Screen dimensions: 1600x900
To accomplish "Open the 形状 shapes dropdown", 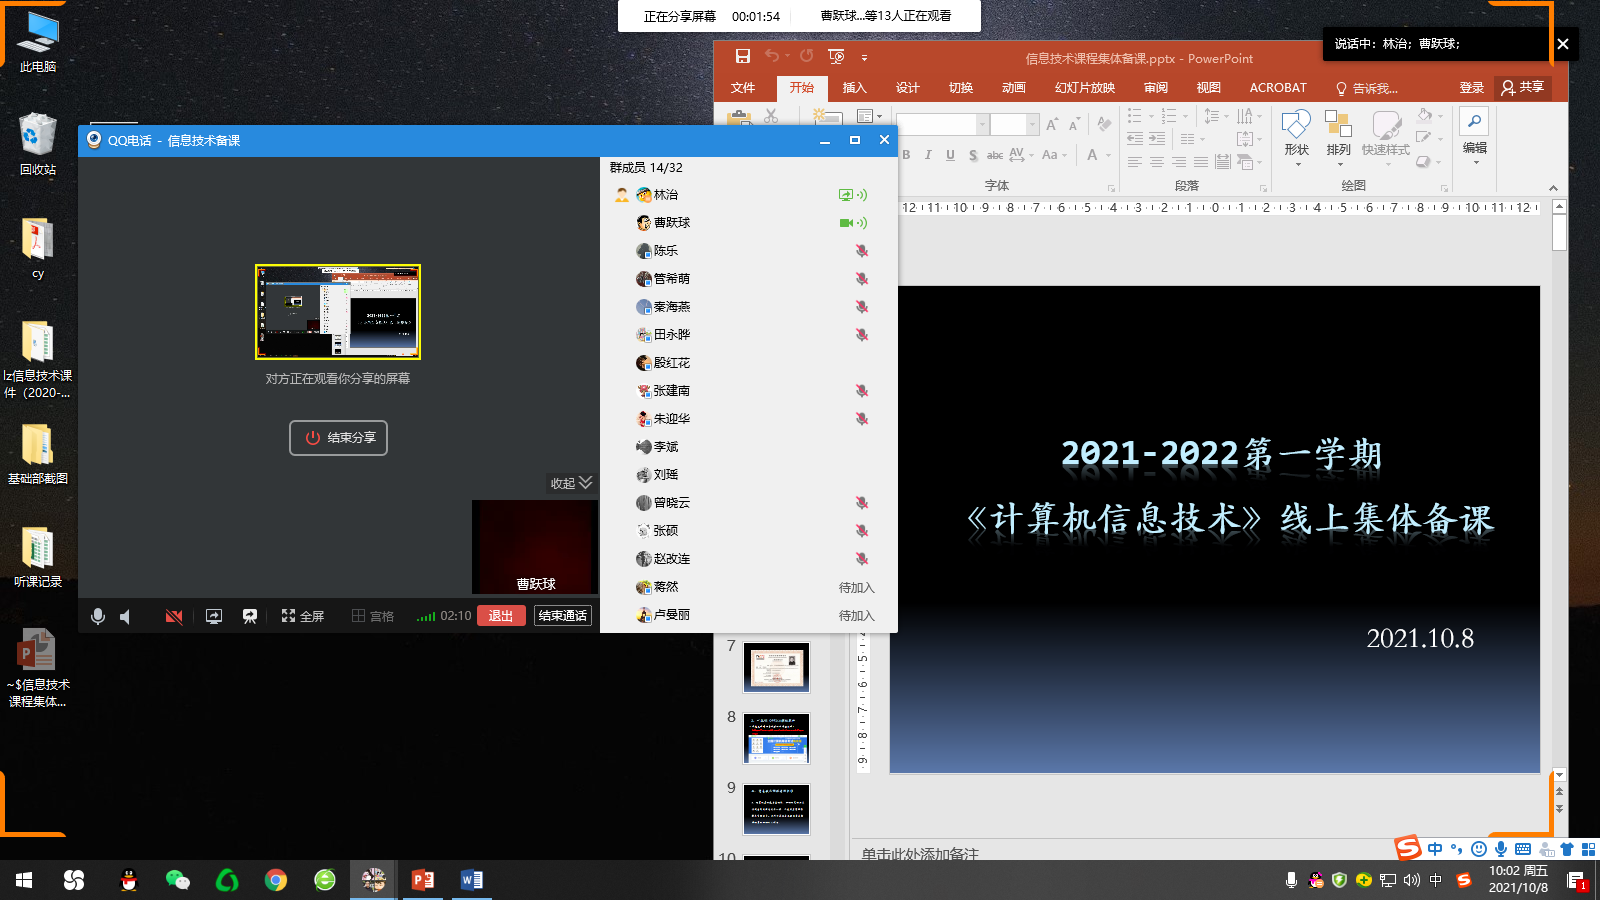I will 1296,135.
